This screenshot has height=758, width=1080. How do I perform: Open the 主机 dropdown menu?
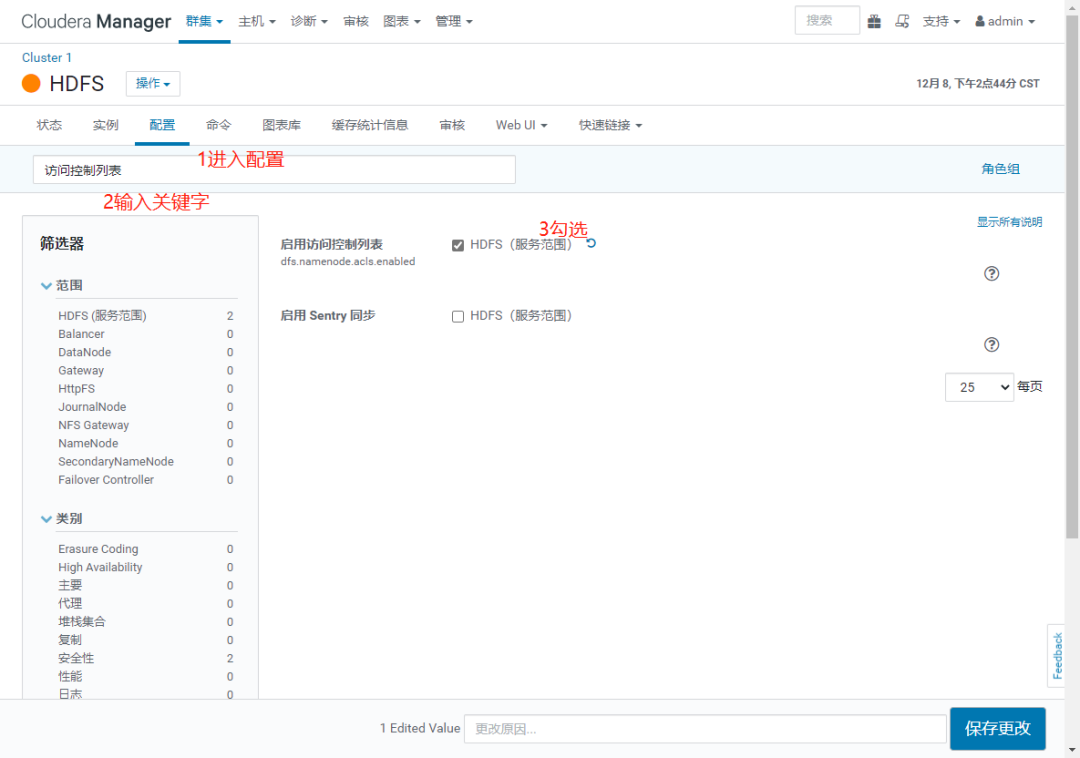tap(257, 21)
